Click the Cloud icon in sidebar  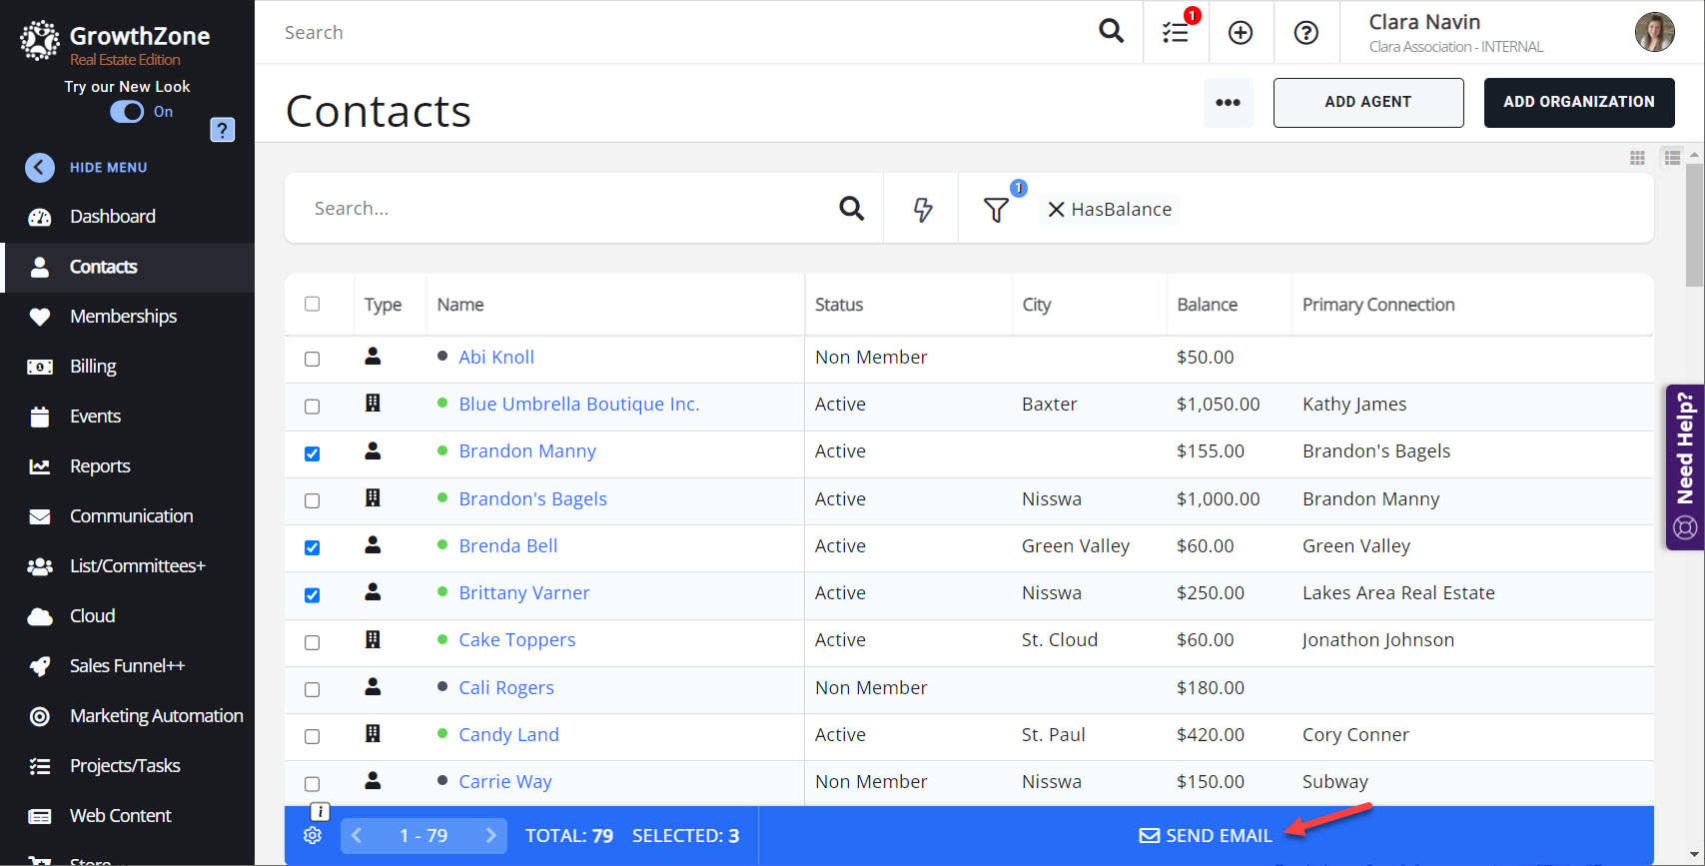coord(40,617)
